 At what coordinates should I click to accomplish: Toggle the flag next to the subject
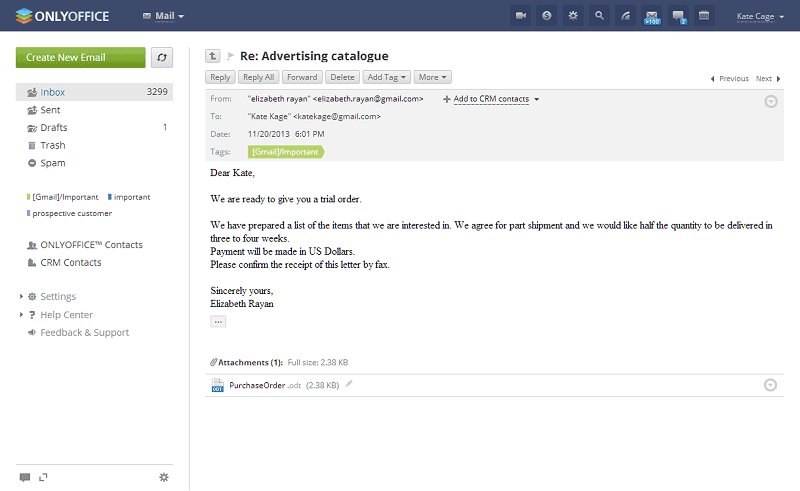tap(231, 56)
